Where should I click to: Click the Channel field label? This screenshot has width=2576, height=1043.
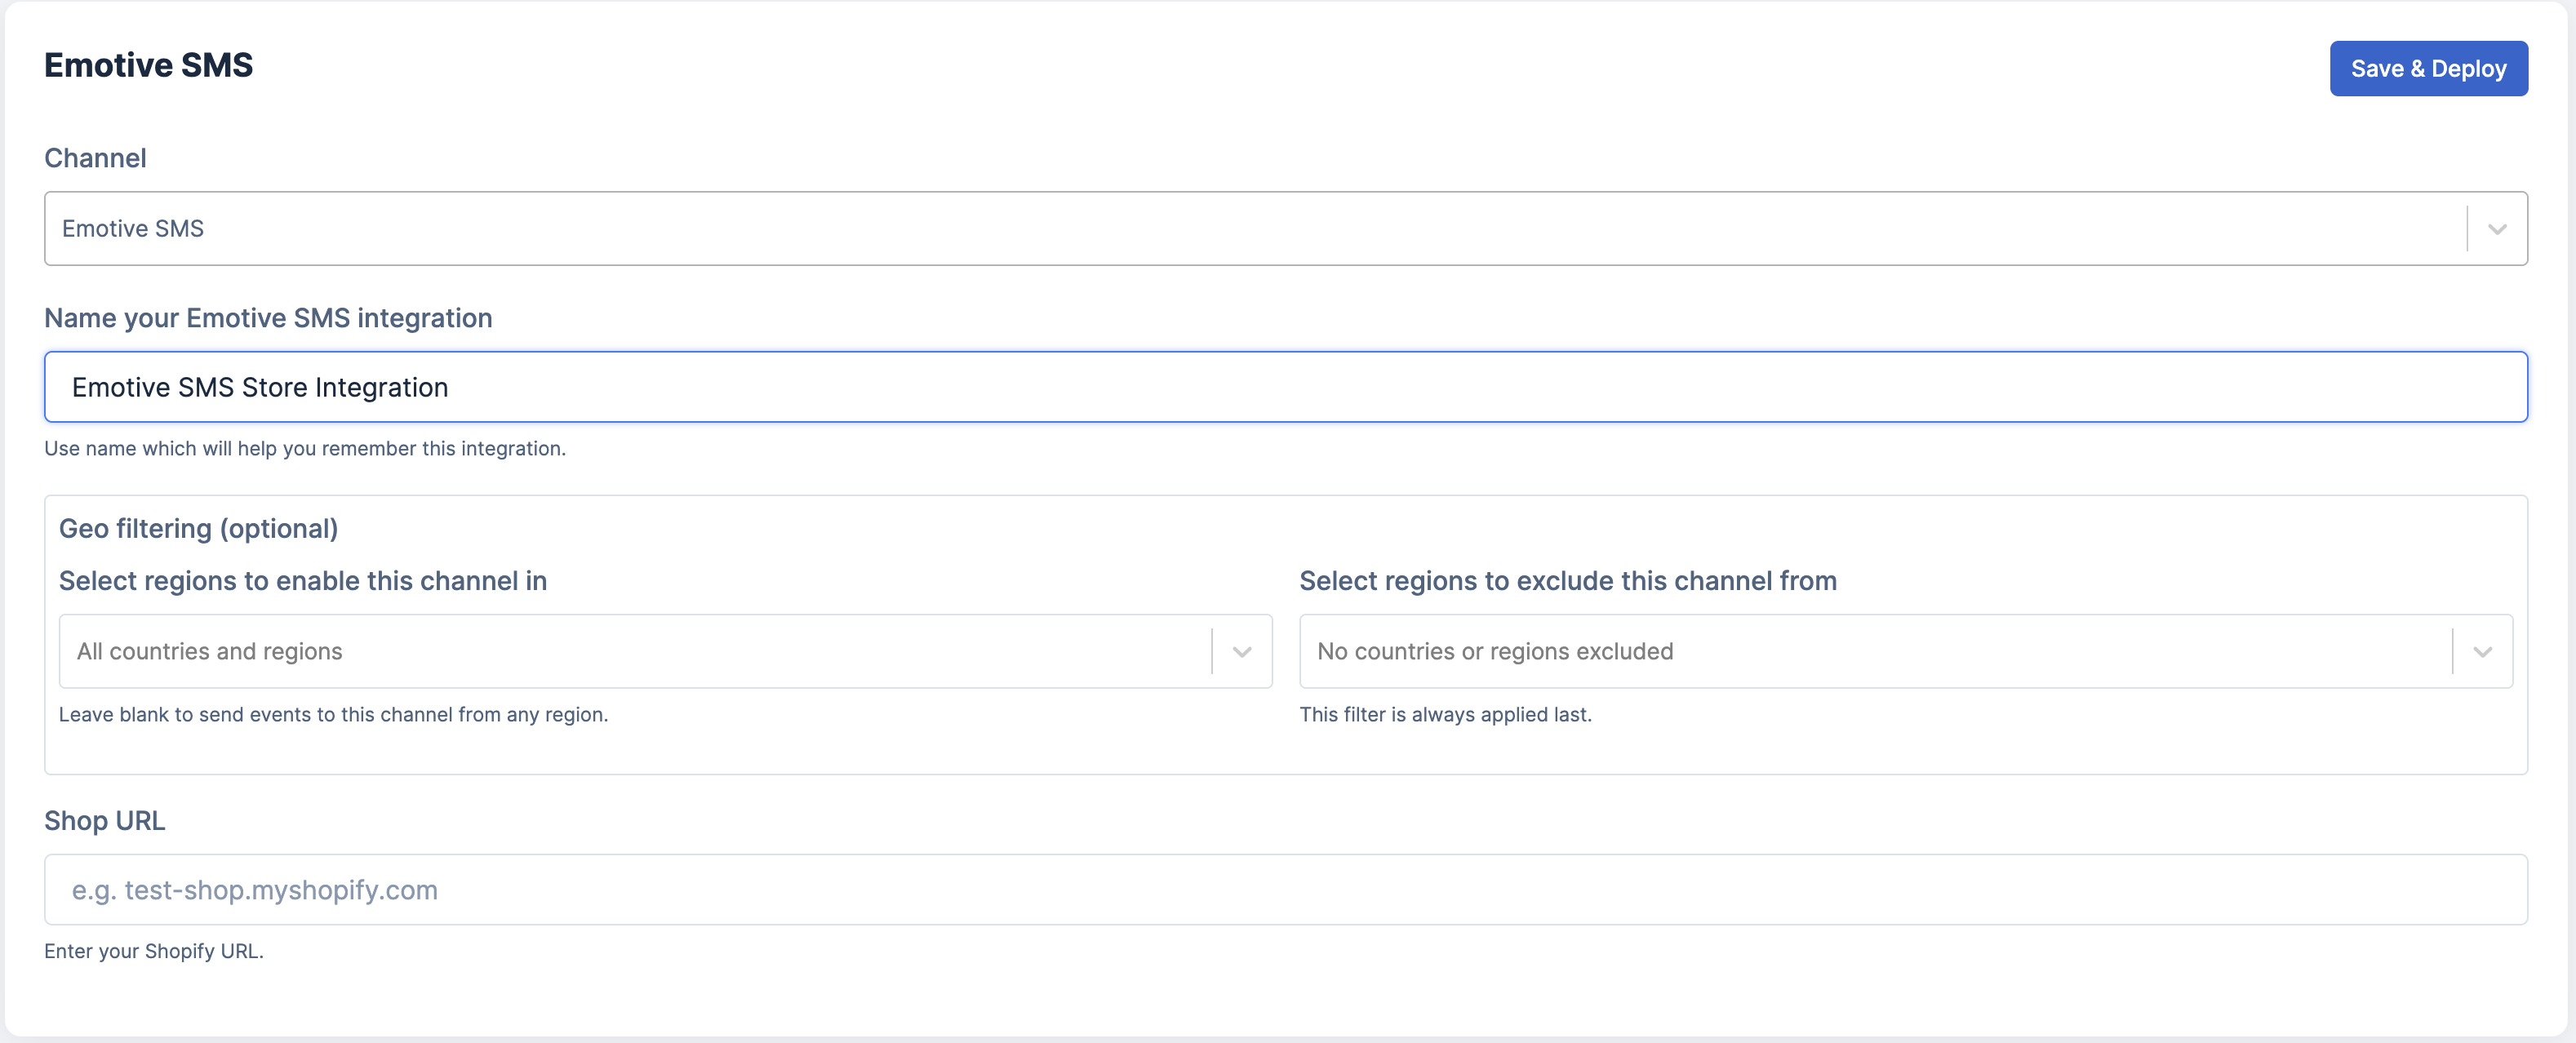[95, 158]
